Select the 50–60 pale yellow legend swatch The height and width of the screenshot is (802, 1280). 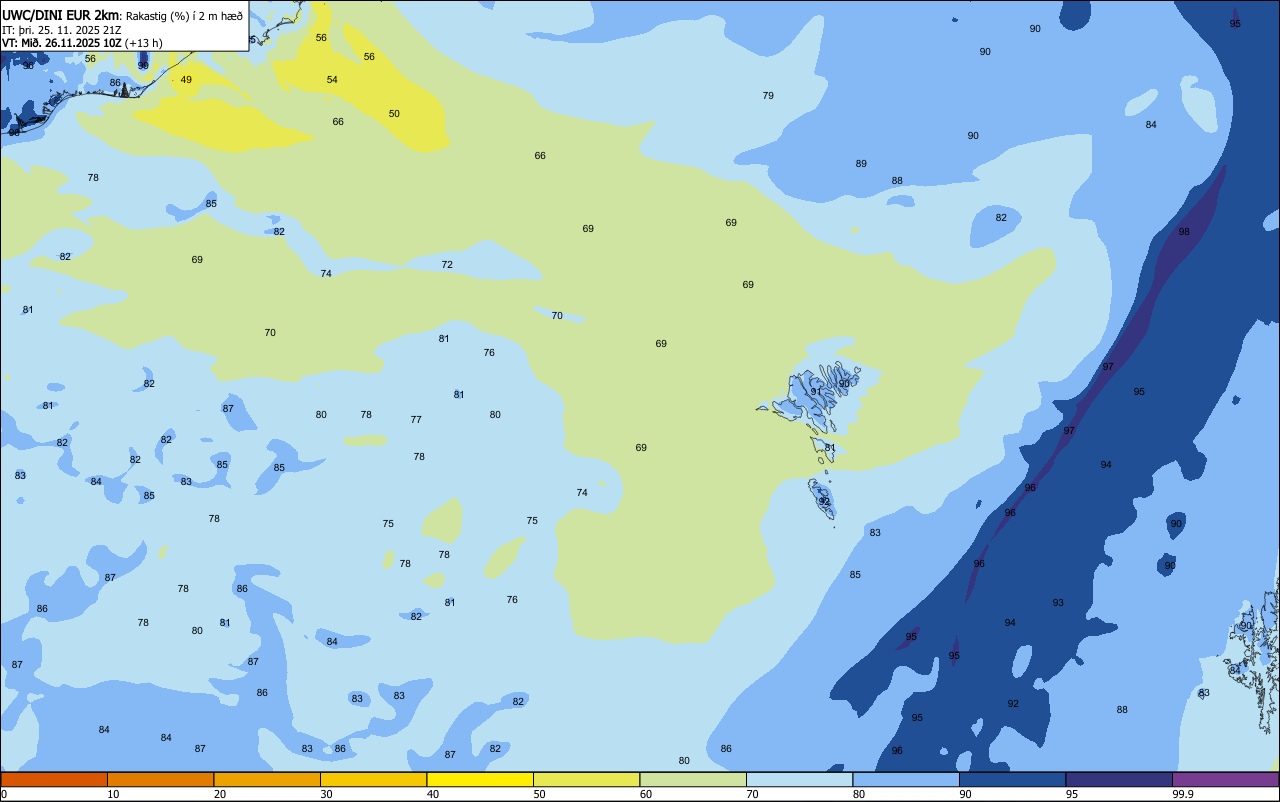586,779
